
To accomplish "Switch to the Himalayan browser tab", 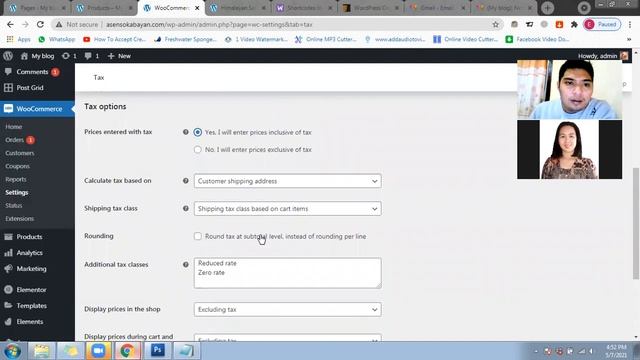I will [x=238, y=8].
